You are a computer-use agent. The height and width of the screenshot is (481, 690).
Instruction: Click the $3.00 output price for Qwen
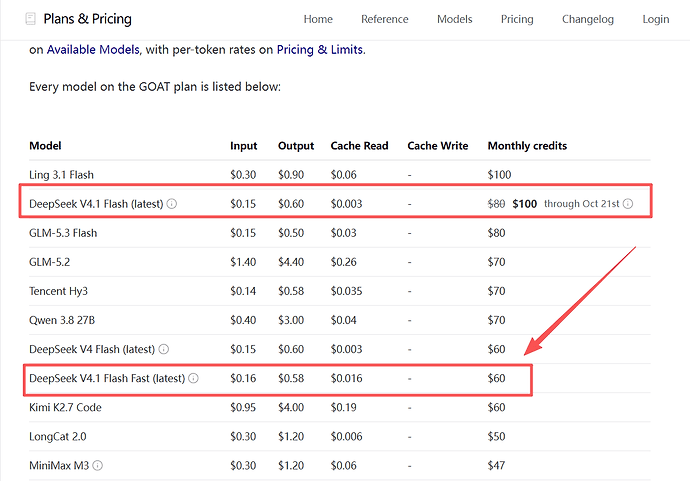pos(291,320)
